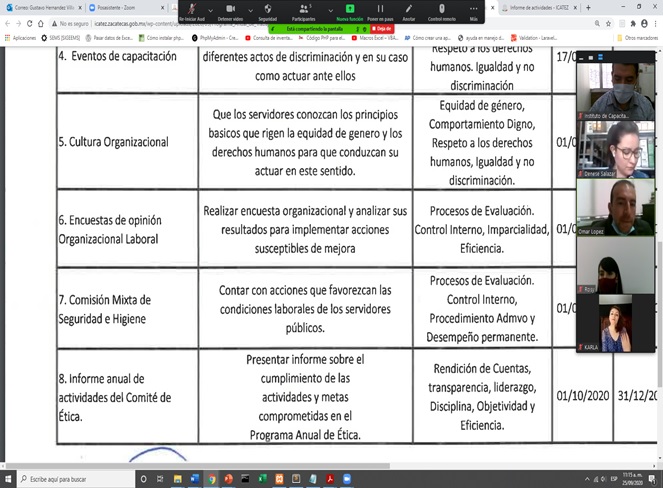
Task: Open Chrome three-dot menu
Action: (656, 24)
